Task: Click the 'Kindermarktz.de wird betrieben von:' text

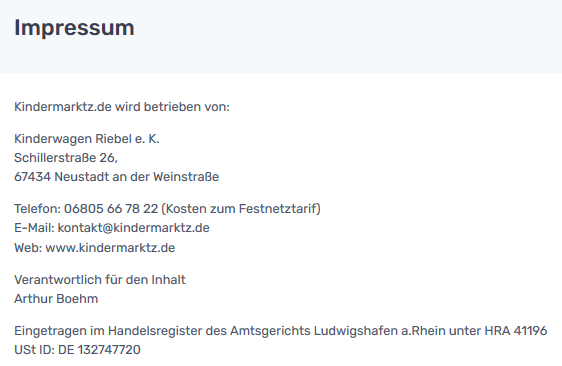Action: pyautogui.click(x=122, y=107)
